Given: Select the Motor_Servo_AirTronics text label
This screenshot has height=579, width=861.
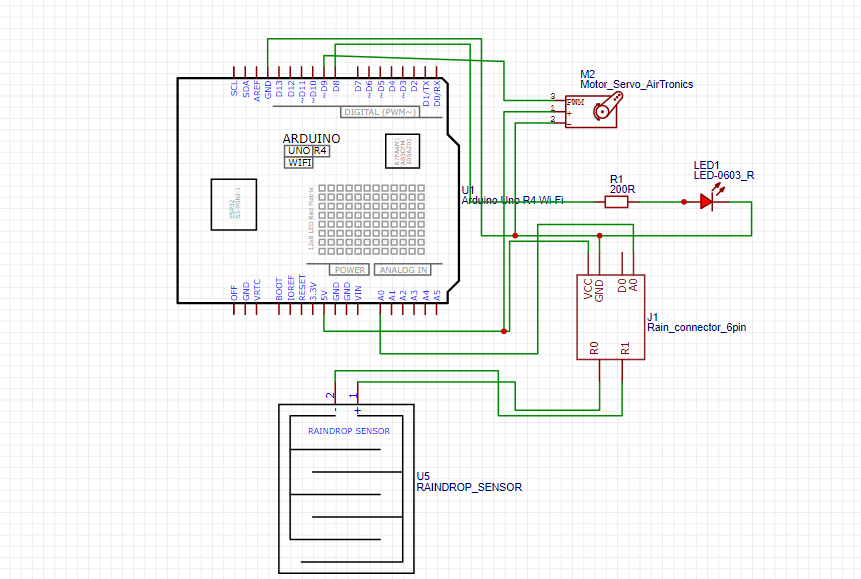Looking at the screenshot, I should [x=636, y=85].
